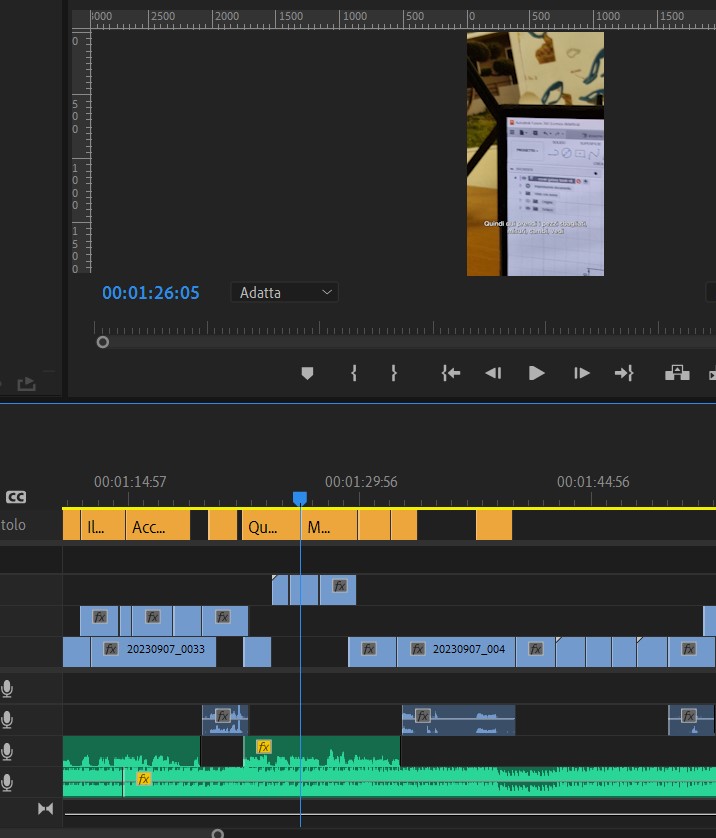Enable voice-over record on lowest audio track
The image size is (716, 838).
[9, 782]
